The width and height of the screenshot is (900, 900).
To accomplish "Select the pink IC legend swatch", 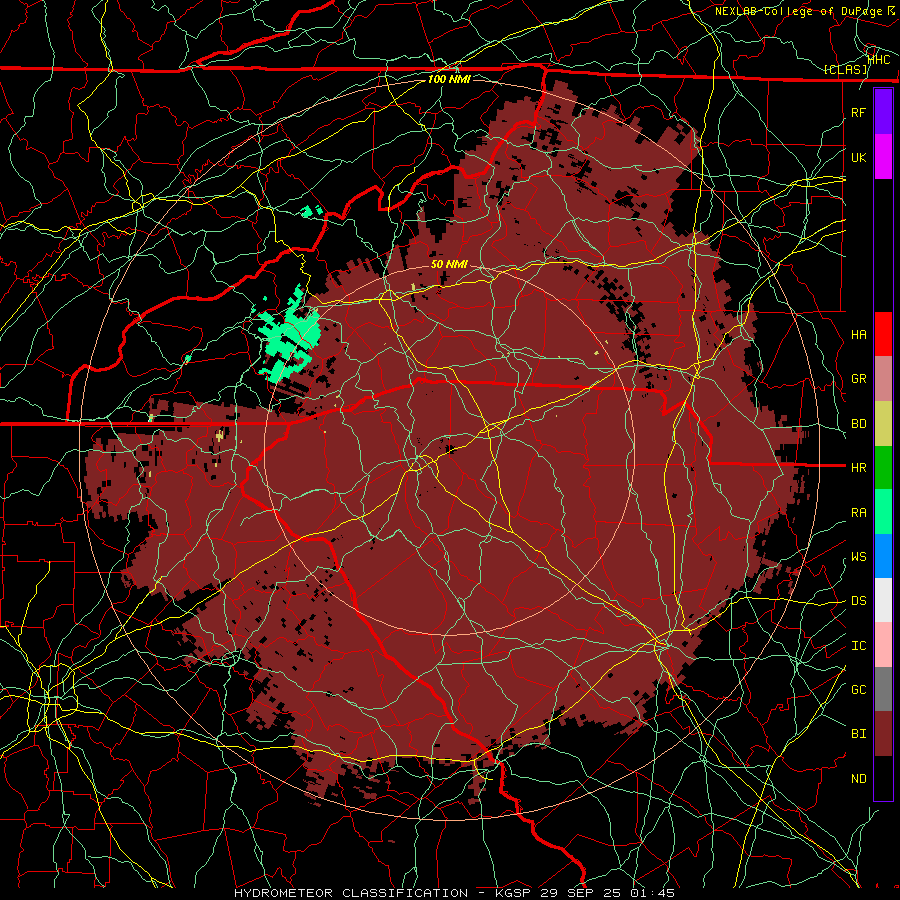I will 883,645.
